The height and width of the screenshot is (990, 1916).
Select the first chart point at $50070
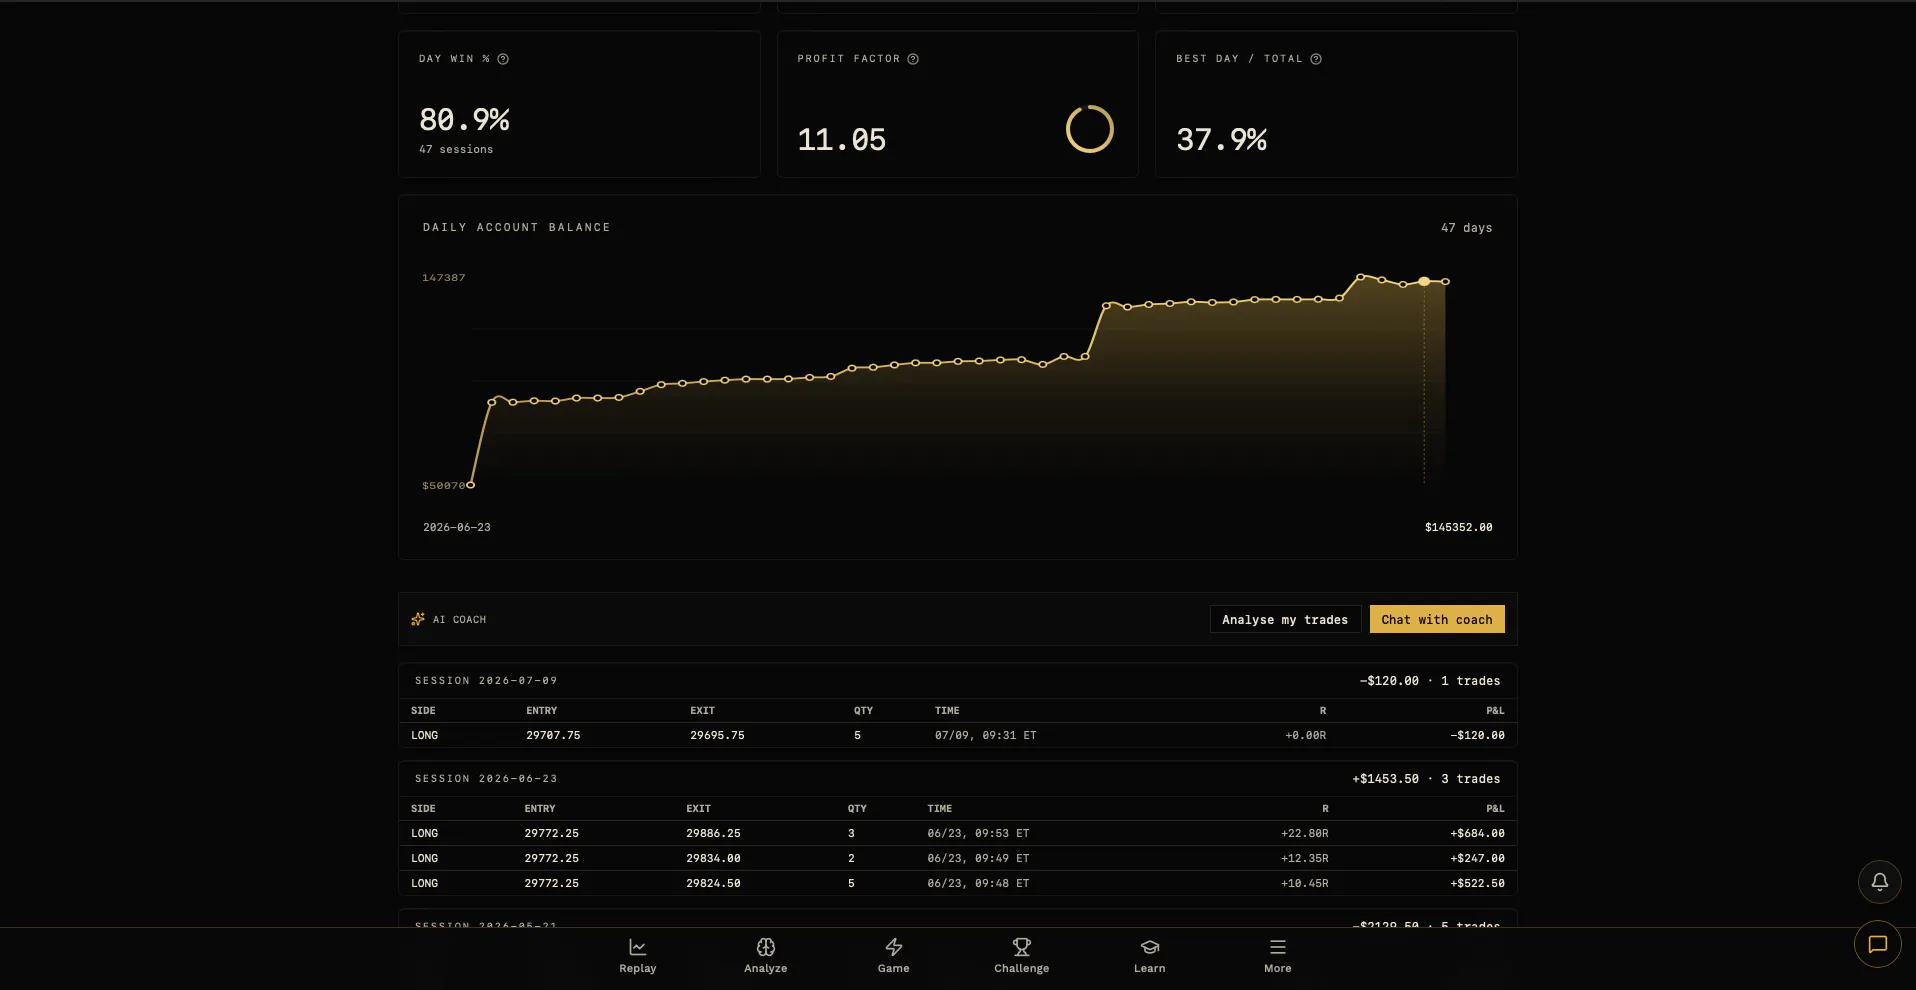(x=470, y=485)
